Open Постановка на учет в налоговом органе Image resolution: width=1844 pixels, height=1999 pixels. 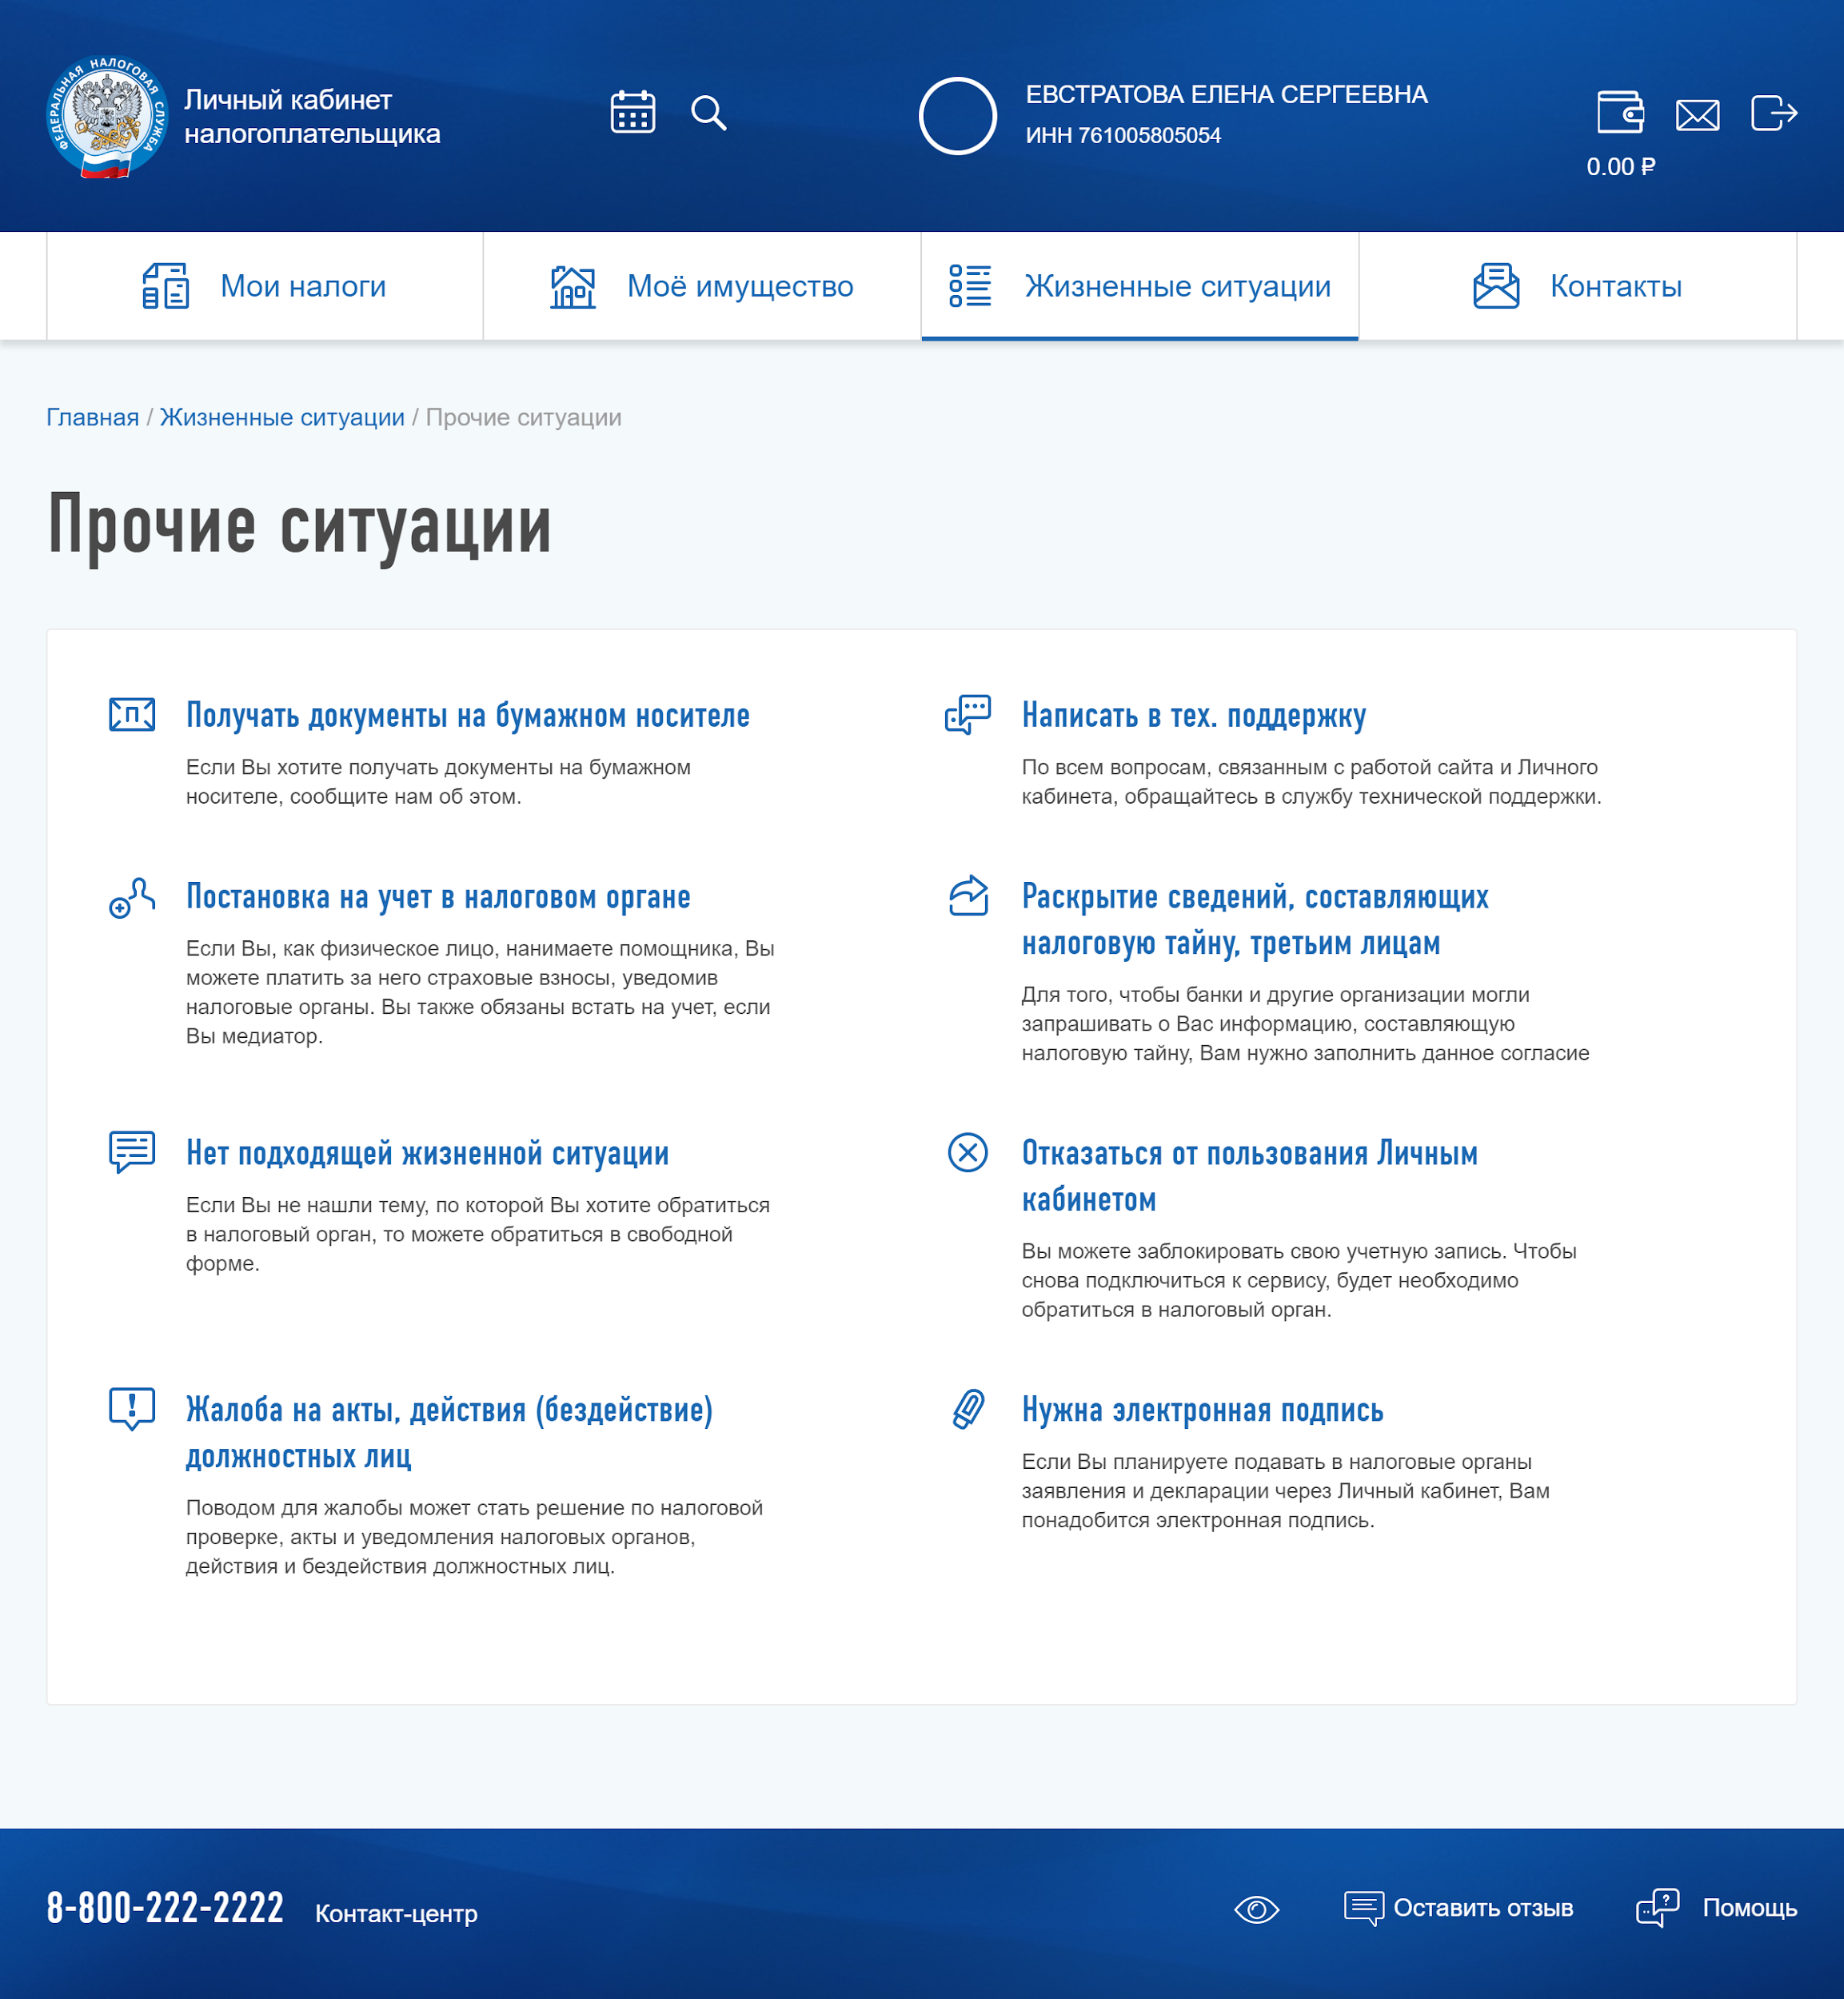[x=438, y=897]
